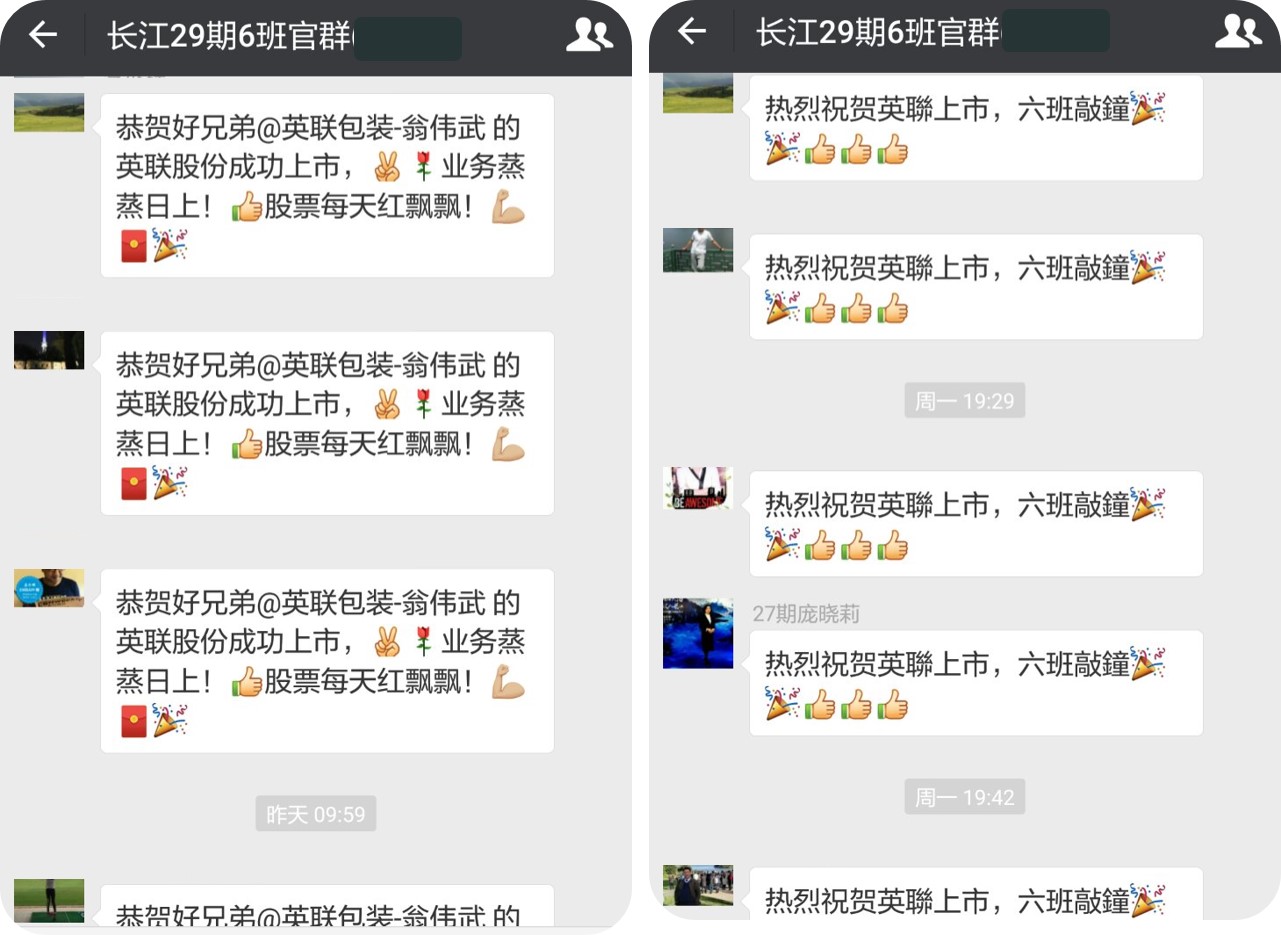Open group members icon in left chat
The height and width of the screenshot is (935, 1281).
tap(589, 35)
